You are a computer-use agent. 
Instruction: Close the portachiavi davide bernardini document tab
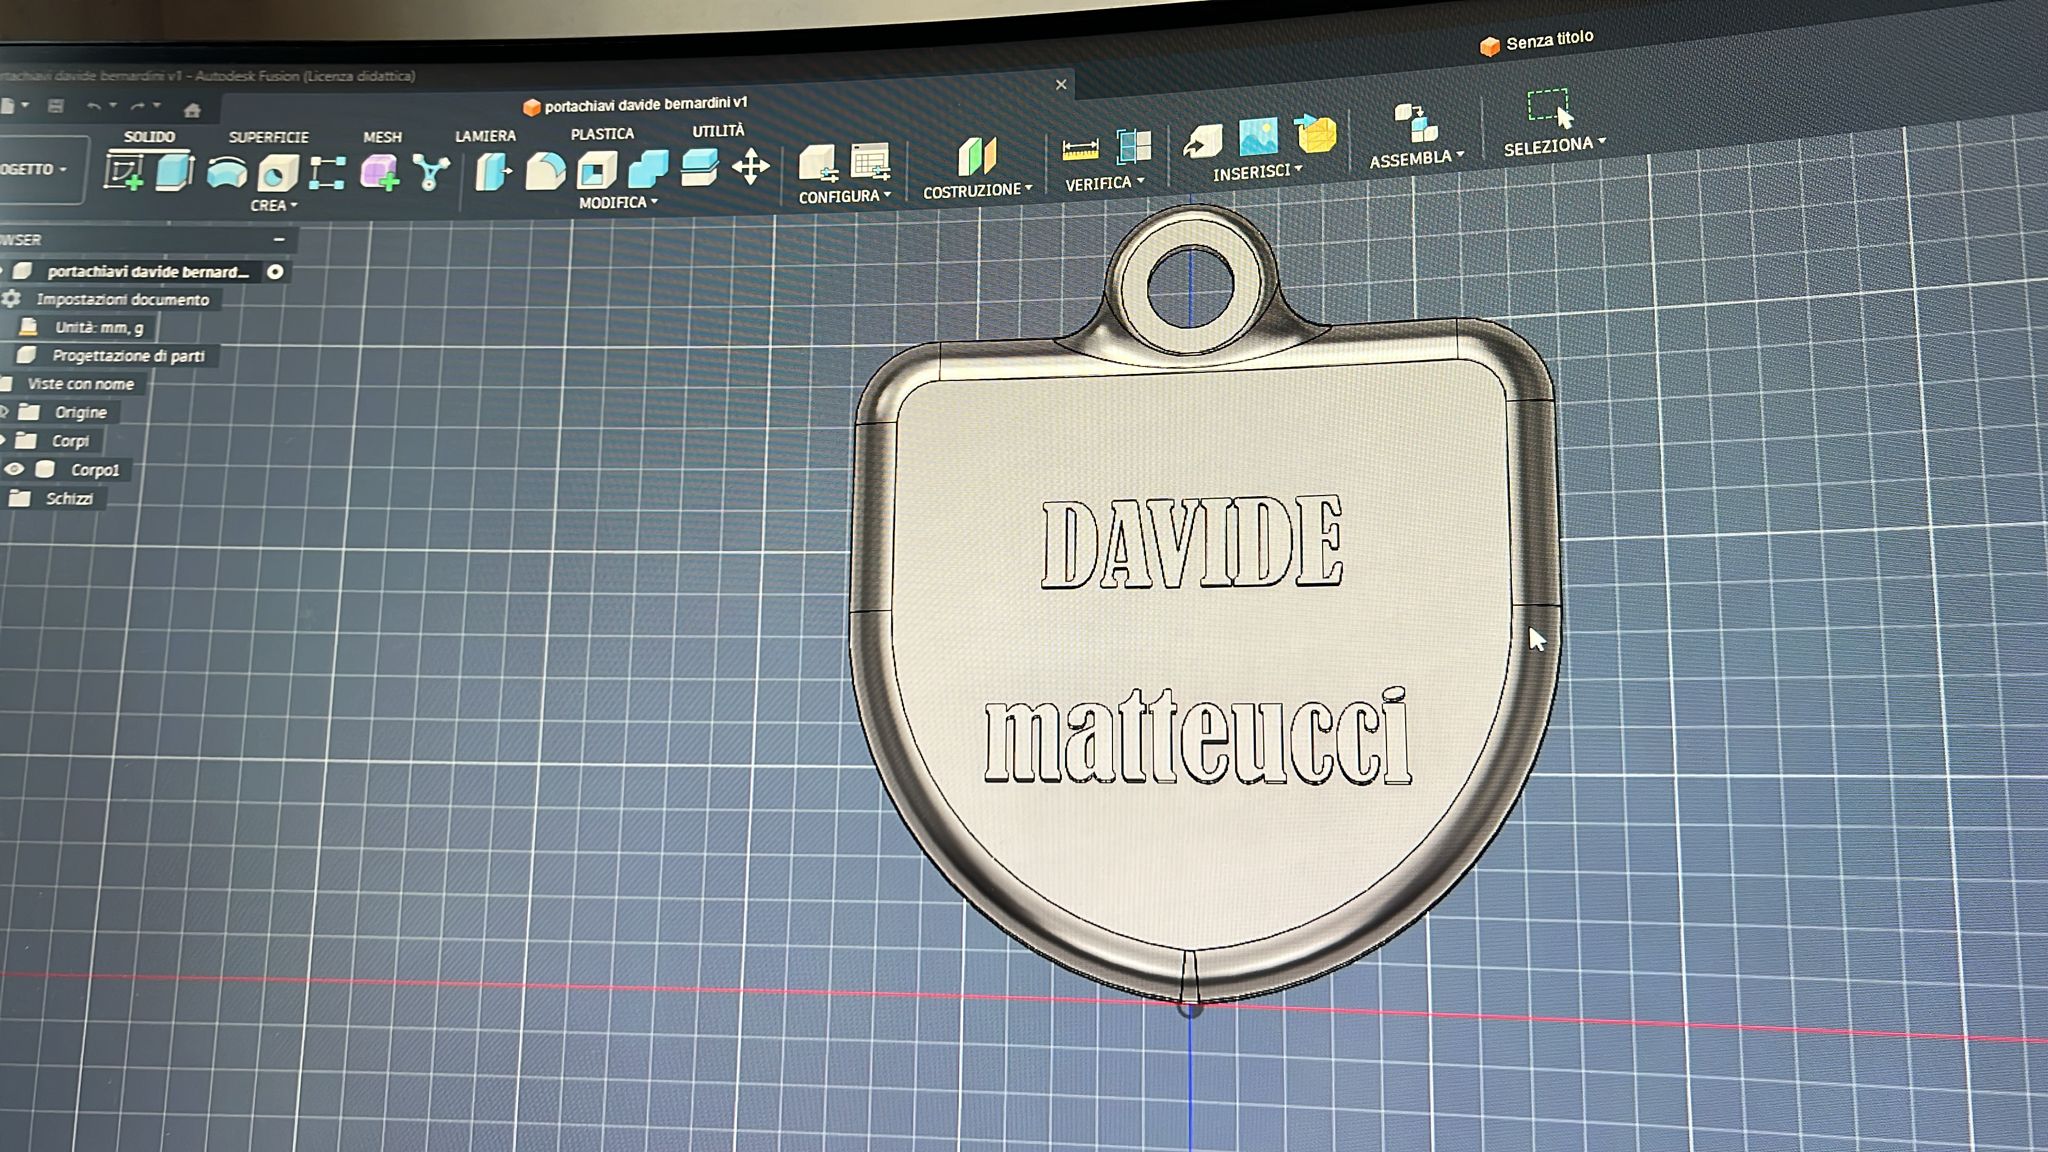coord(1061,85)
